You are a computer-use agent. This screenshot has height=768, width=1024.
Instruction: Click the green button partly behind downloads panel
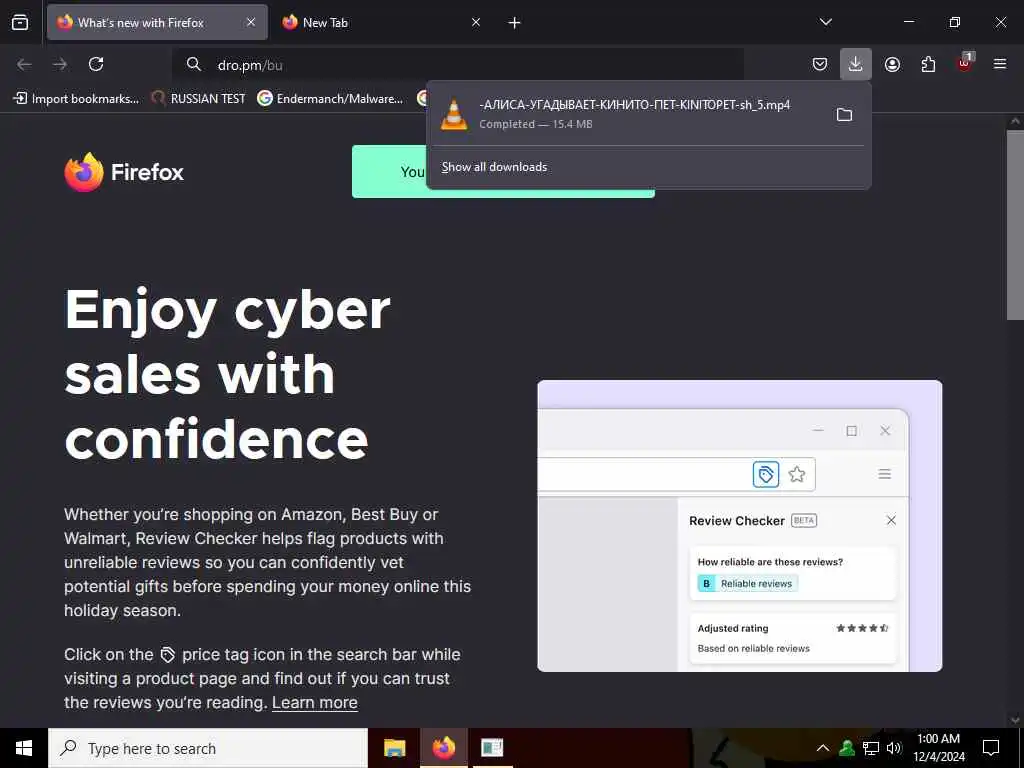click(x=389, y=172)
